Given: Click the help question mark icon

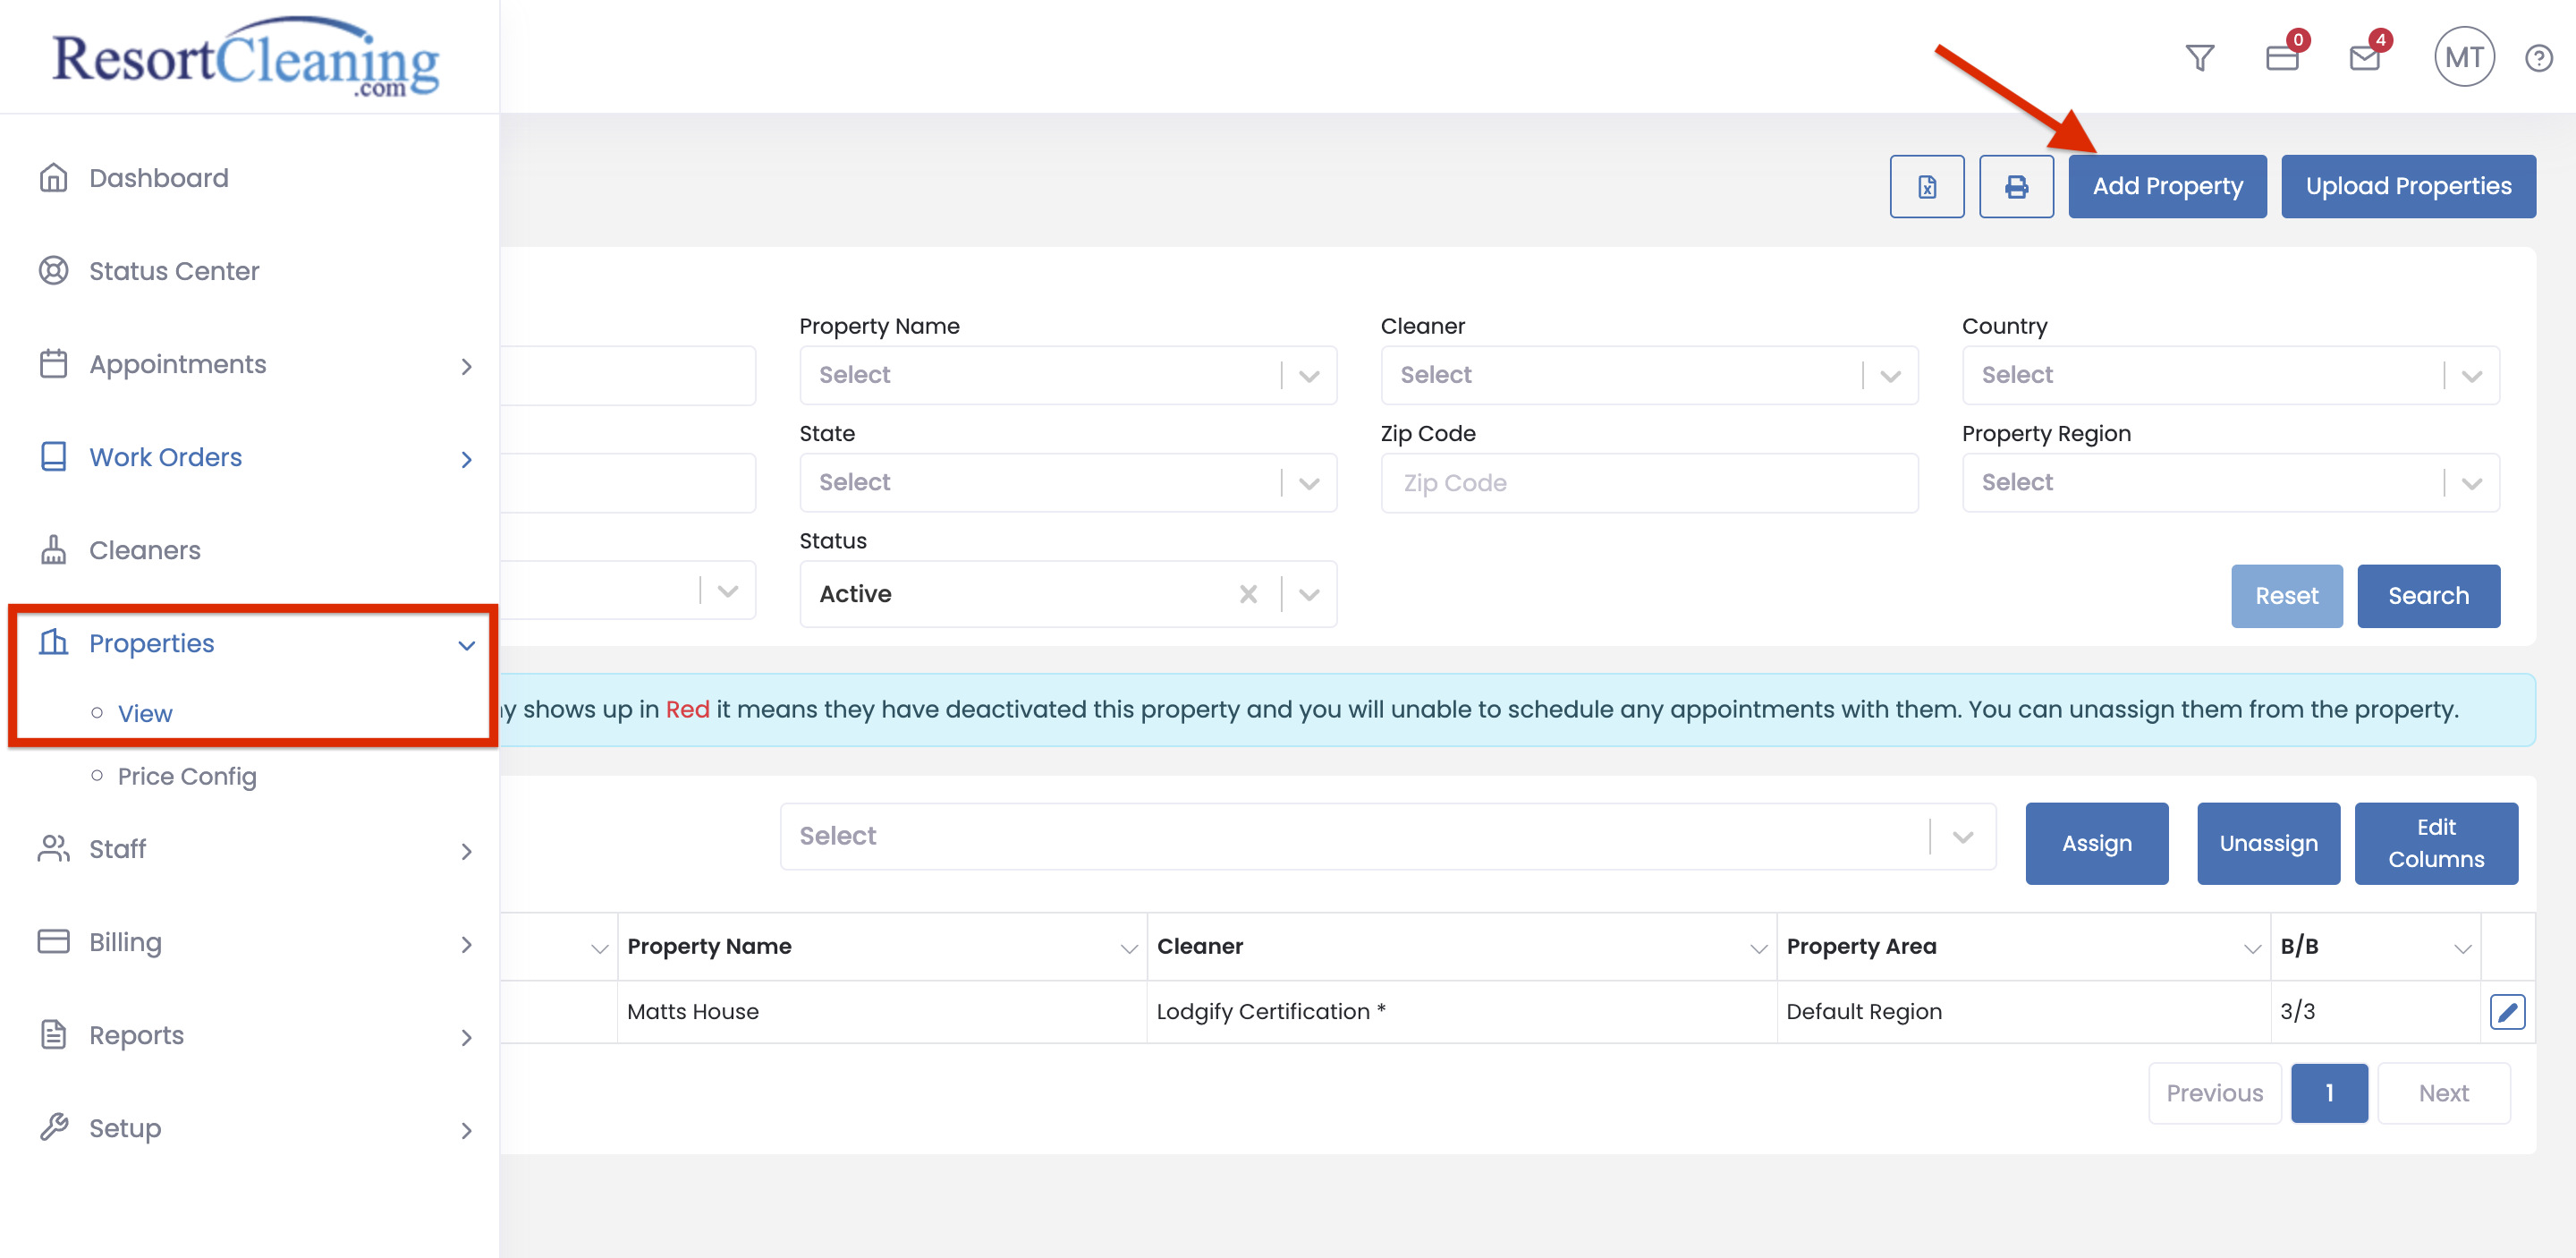Looking at the screenshot, I should tap(2538, 58).
